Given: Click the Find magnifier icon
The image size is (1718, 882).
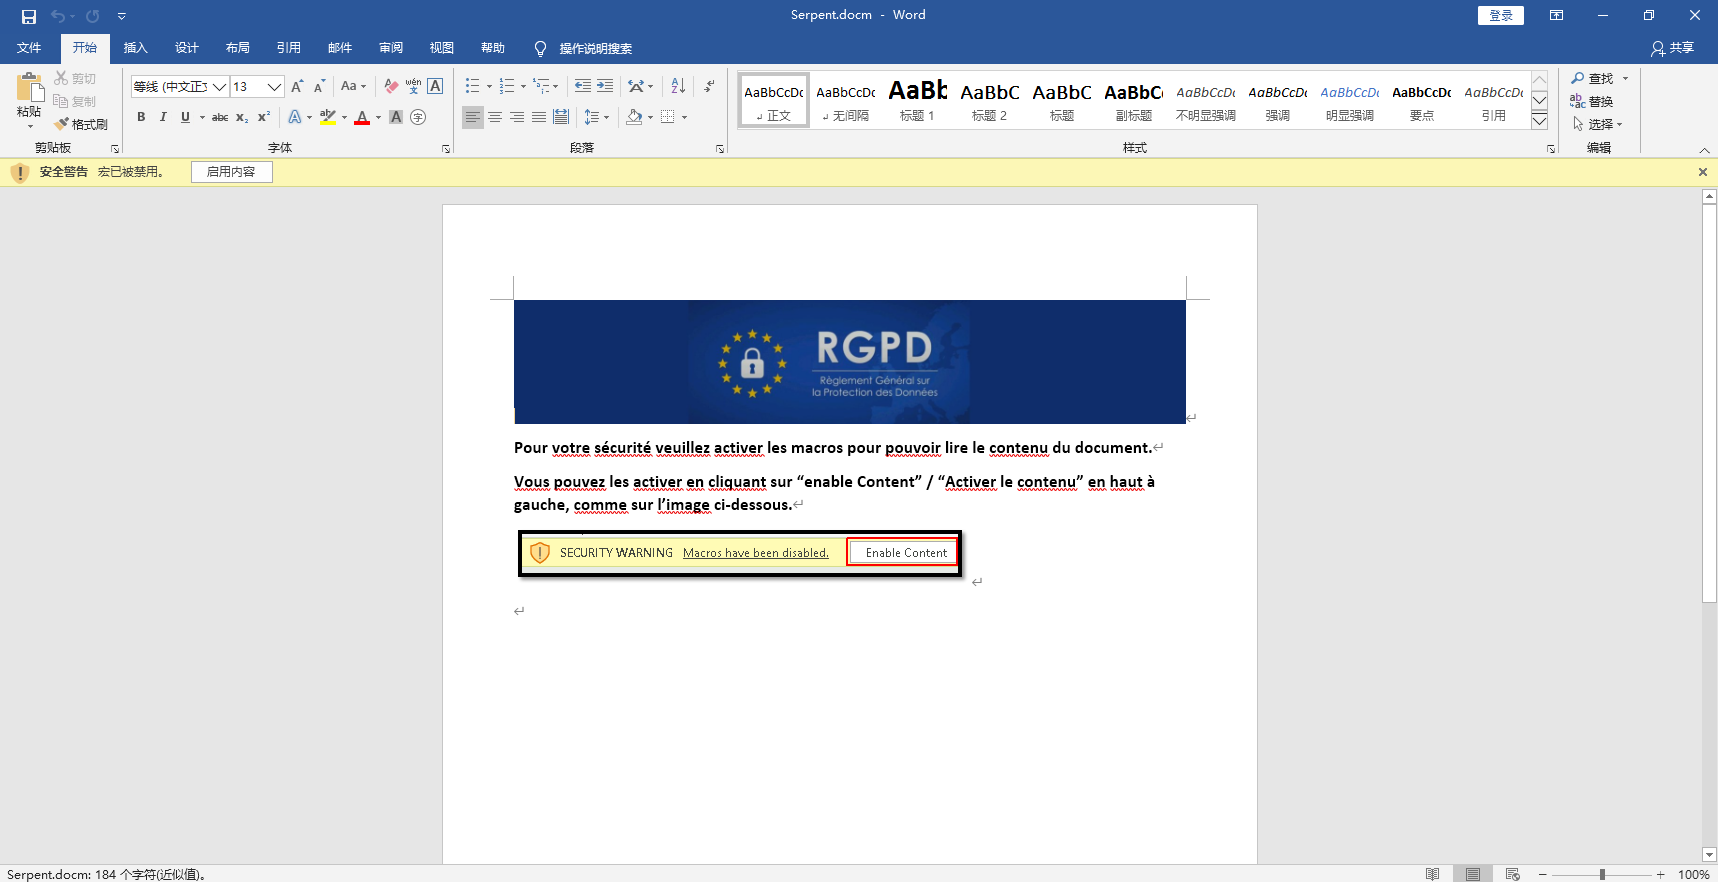Looking at the screenshot, I should point(1578,78).
